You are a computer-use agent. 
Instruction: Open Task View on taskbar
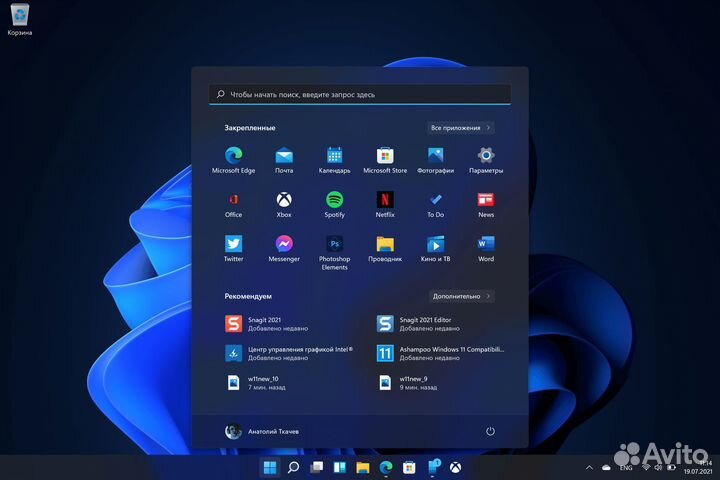pos(316,468)
